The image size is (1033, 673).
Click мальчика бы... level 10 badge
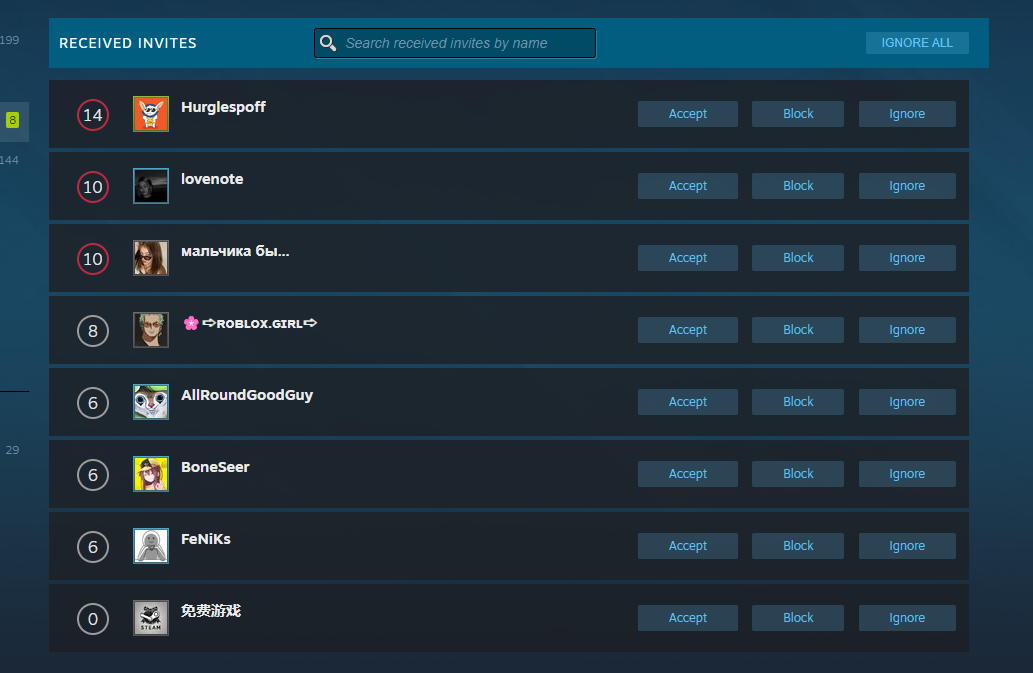coord(93,259)
